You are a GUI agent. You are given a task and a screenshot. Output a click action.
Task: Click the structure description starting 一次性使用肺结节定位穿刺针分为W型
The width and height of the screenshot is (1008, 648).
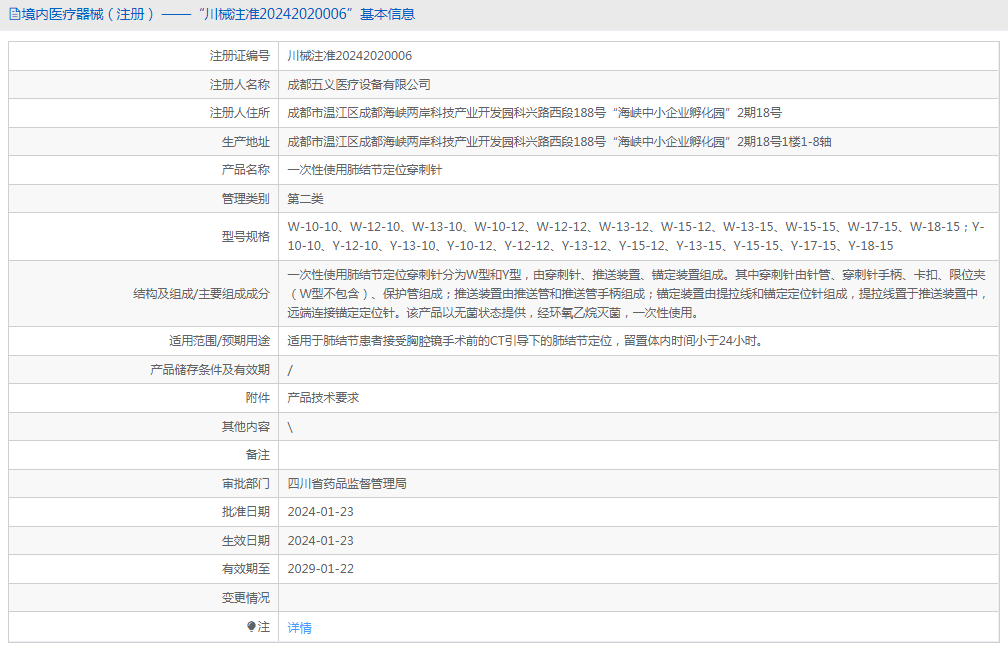[636, 294]
